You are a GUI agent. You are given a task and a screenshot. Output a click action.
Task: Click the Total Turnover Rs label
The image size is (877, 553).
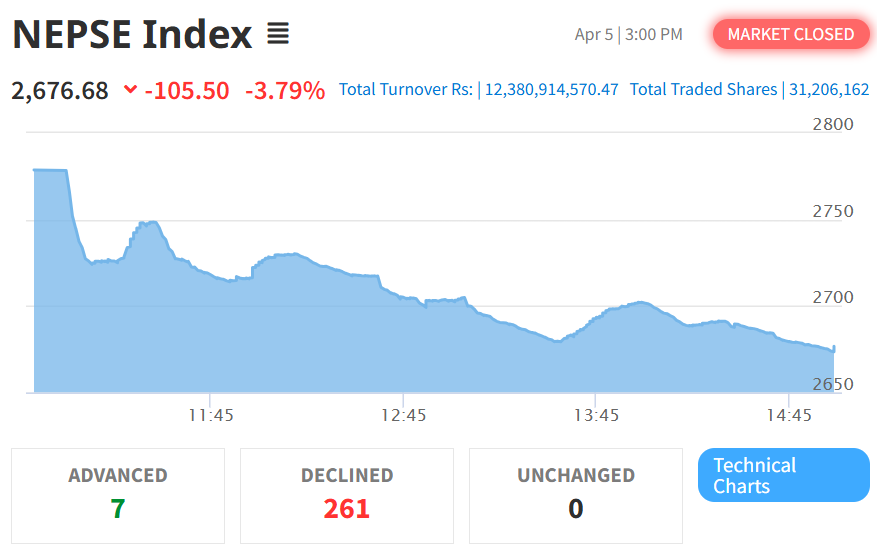tap(406, 90)
